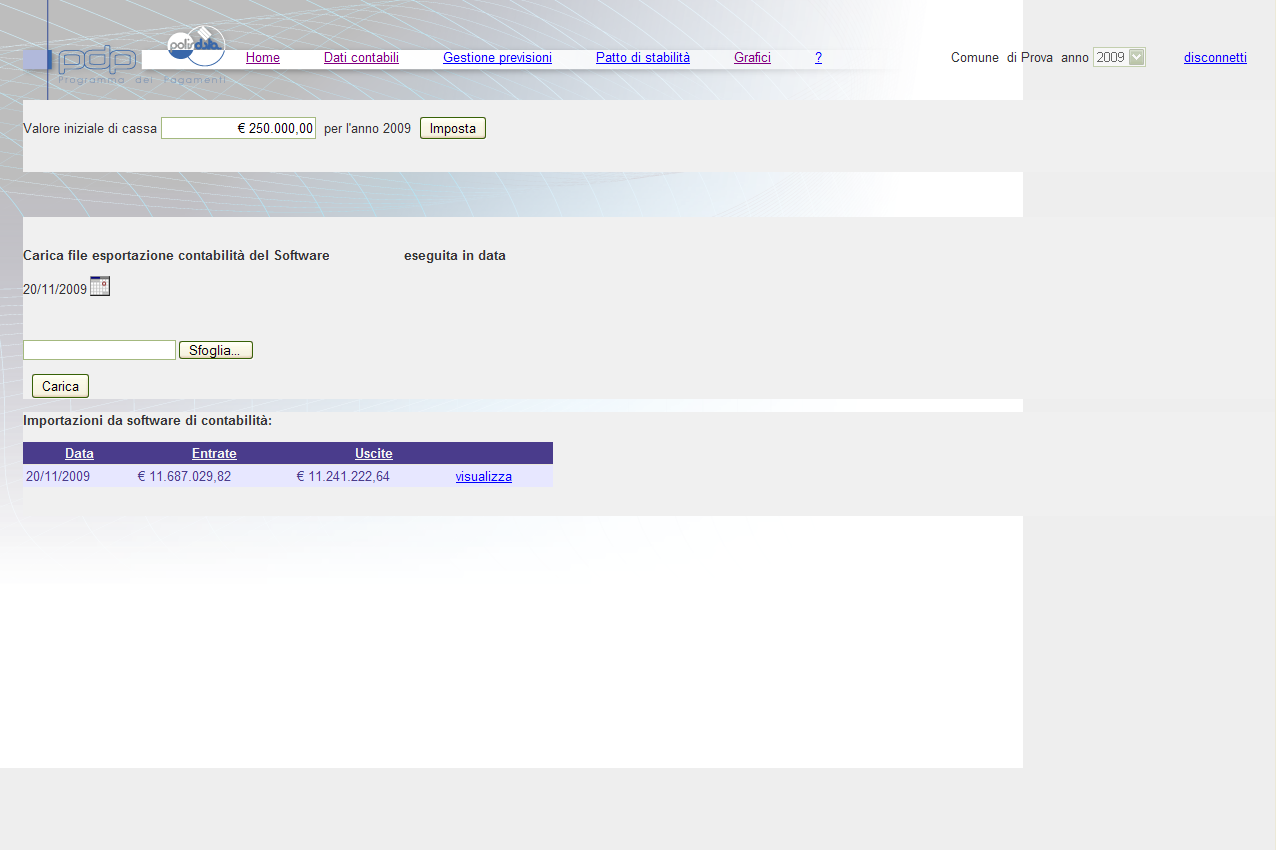Click the polisdata logo
Image resolution: width=1280 pixels, height=850 pixels.
click(x=196, y=47)
